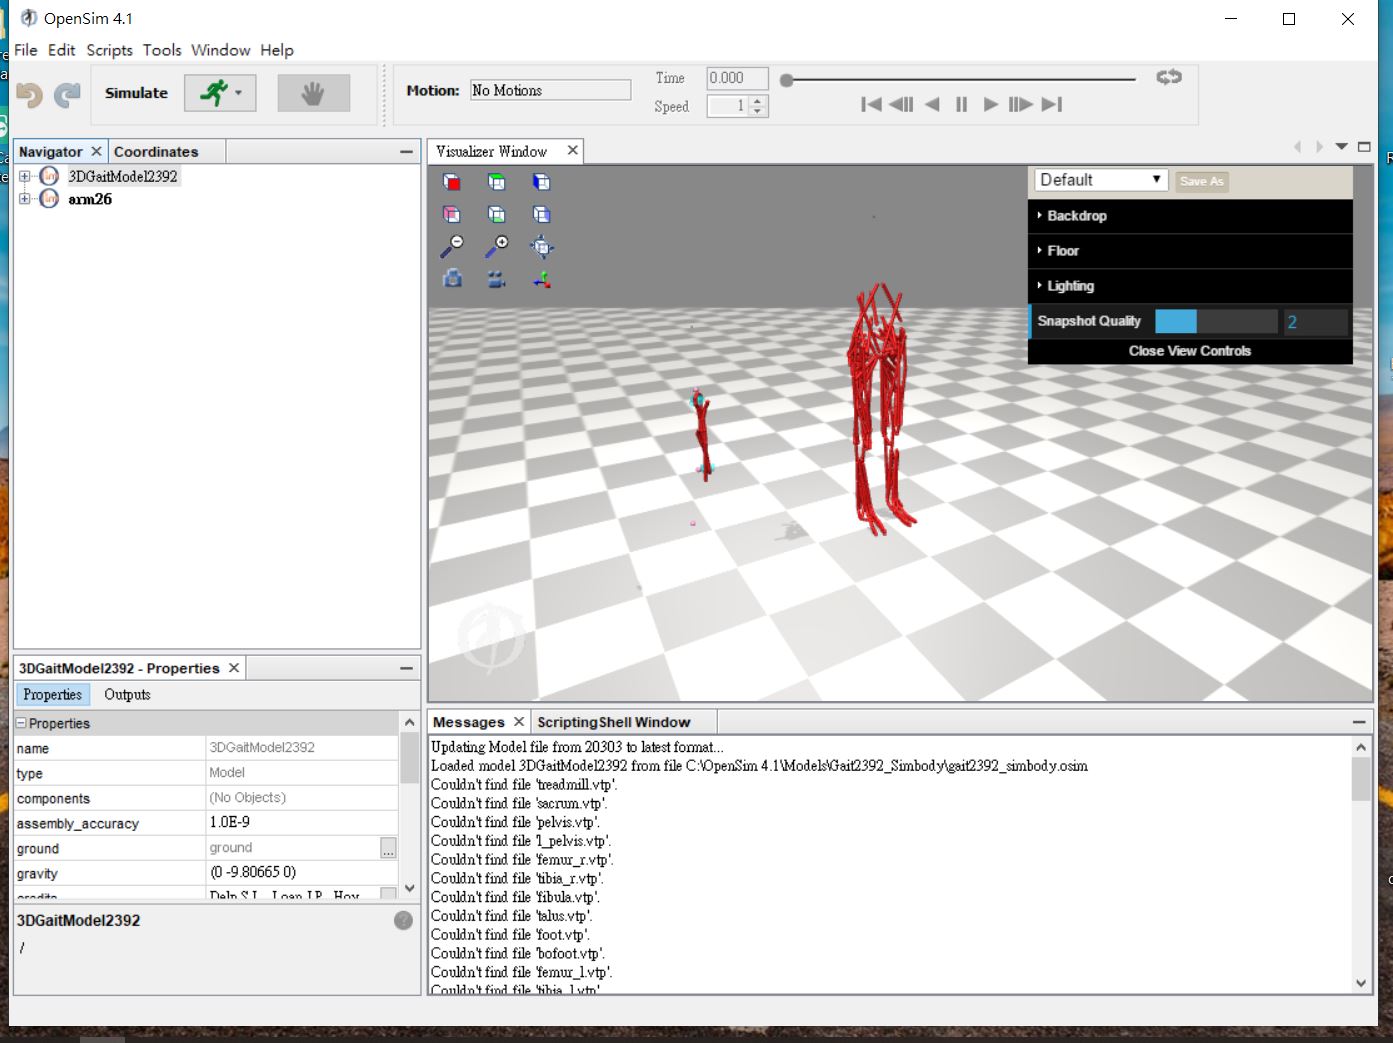Screen dimensions: 1393x1043
Task: Expand the arm26 tree node
Action: tap(24, 199)
